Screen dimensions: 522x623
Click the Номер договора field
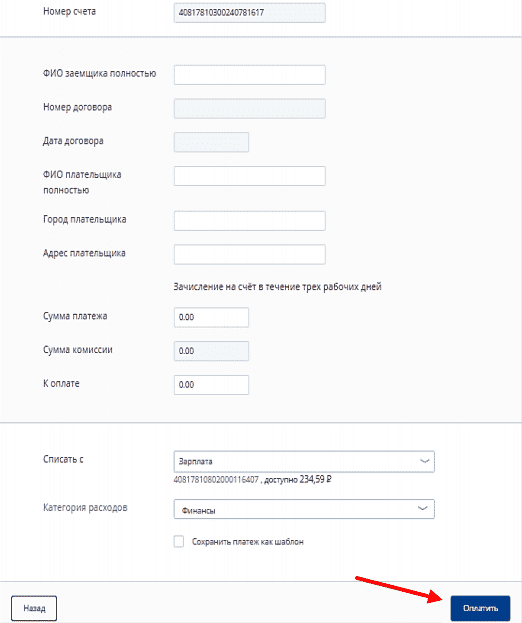click(x=249, y=108)
